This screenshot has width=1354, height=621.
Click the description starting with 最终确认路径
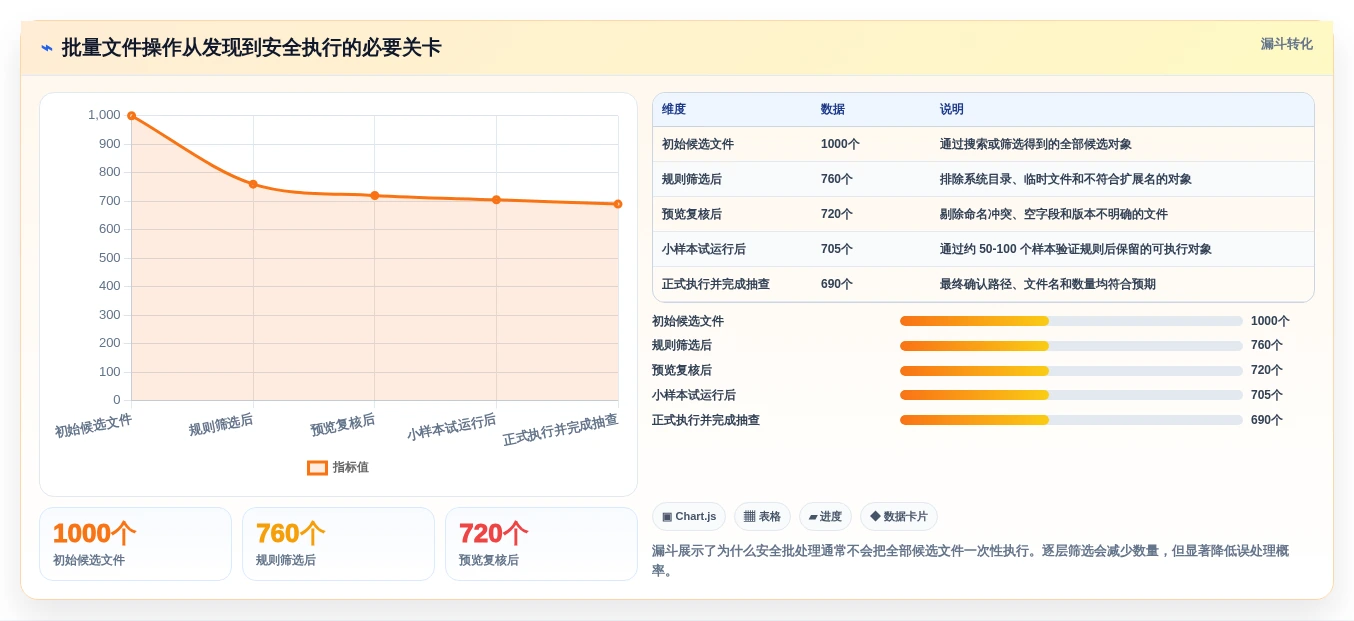click(x=1048, y=284)
